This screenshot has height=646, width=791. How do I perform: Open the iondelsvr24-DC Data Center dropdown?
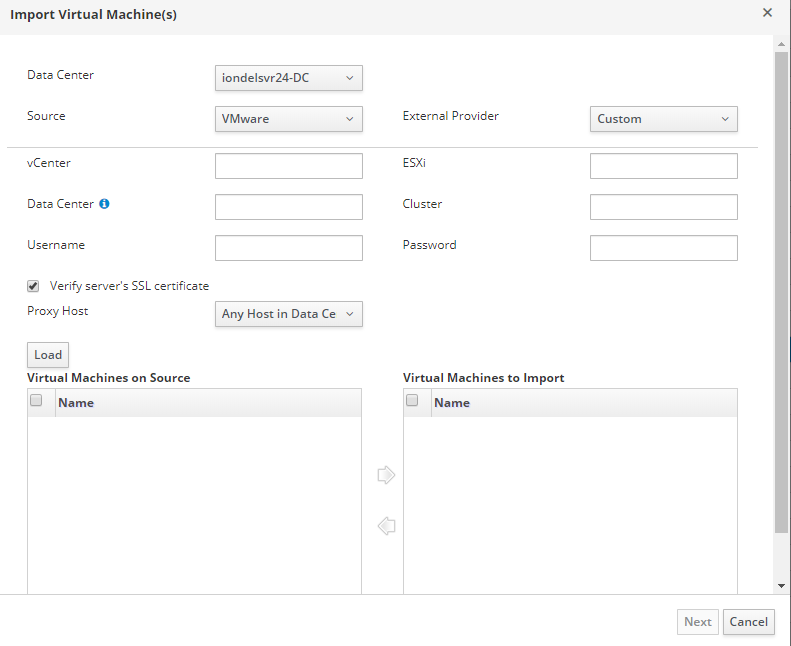point(288,78)
